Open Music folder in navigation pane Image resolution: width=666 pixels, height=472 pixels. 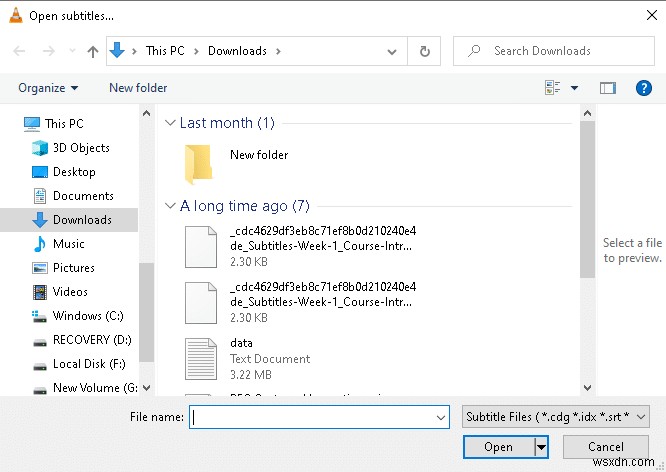coord(68,244)
